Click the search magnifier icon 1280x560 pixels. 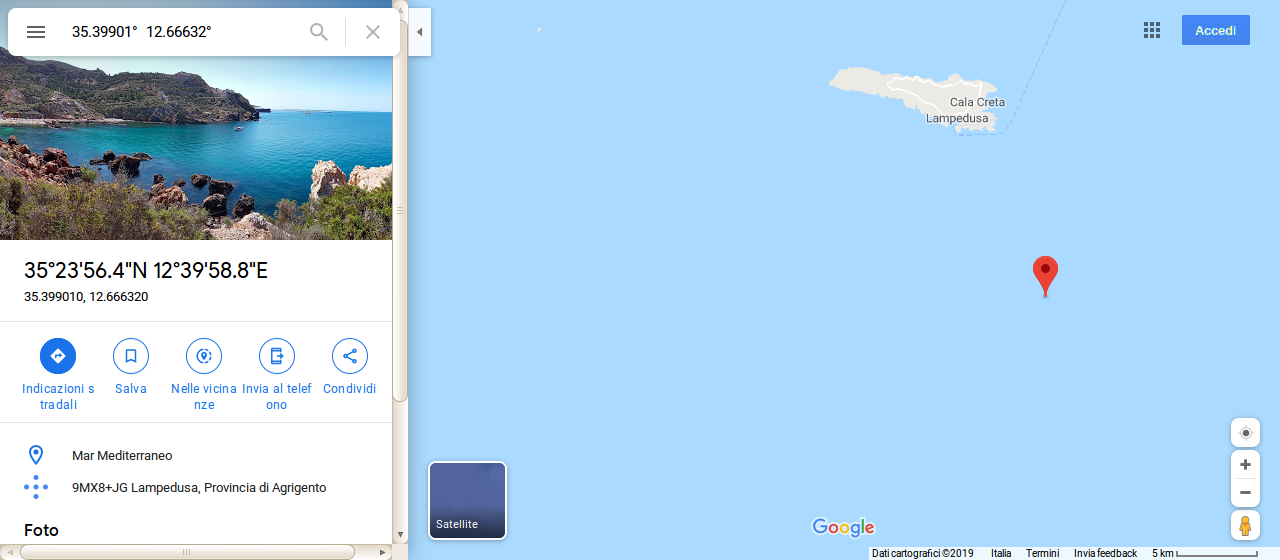pyautogui.click(x=319, y=32)
